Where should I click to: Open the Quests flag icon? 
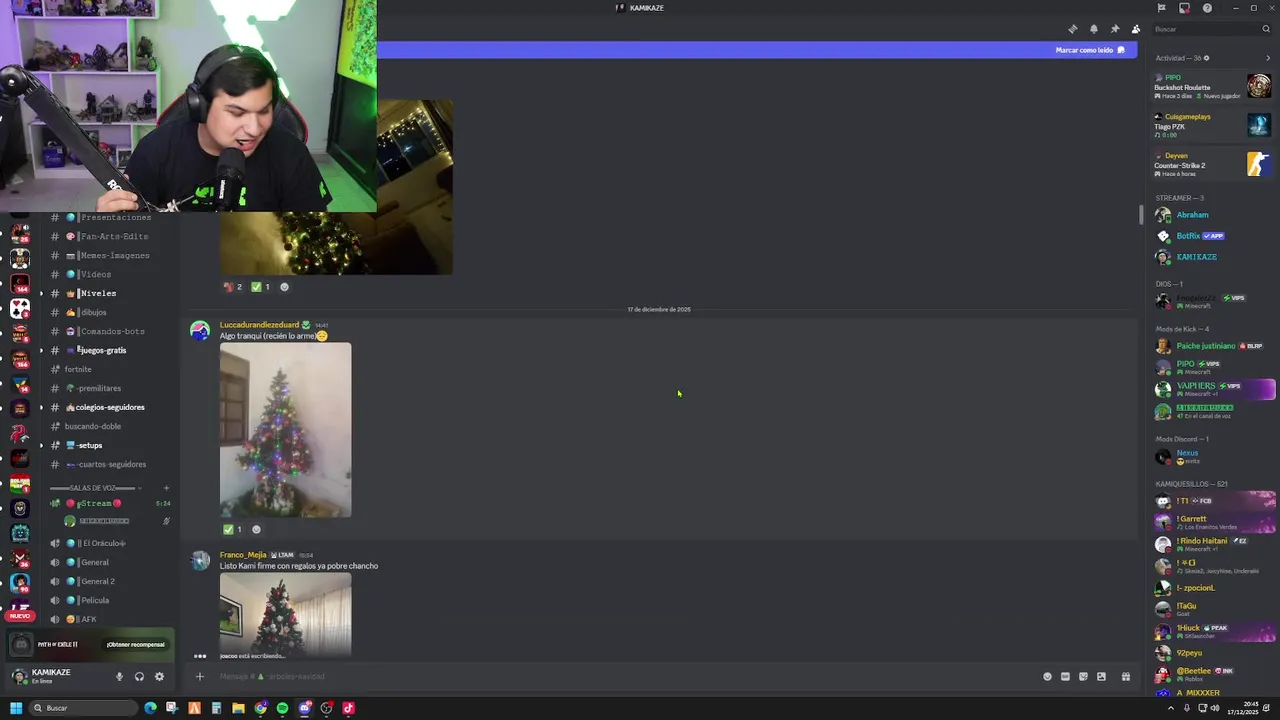[1162, 8]
